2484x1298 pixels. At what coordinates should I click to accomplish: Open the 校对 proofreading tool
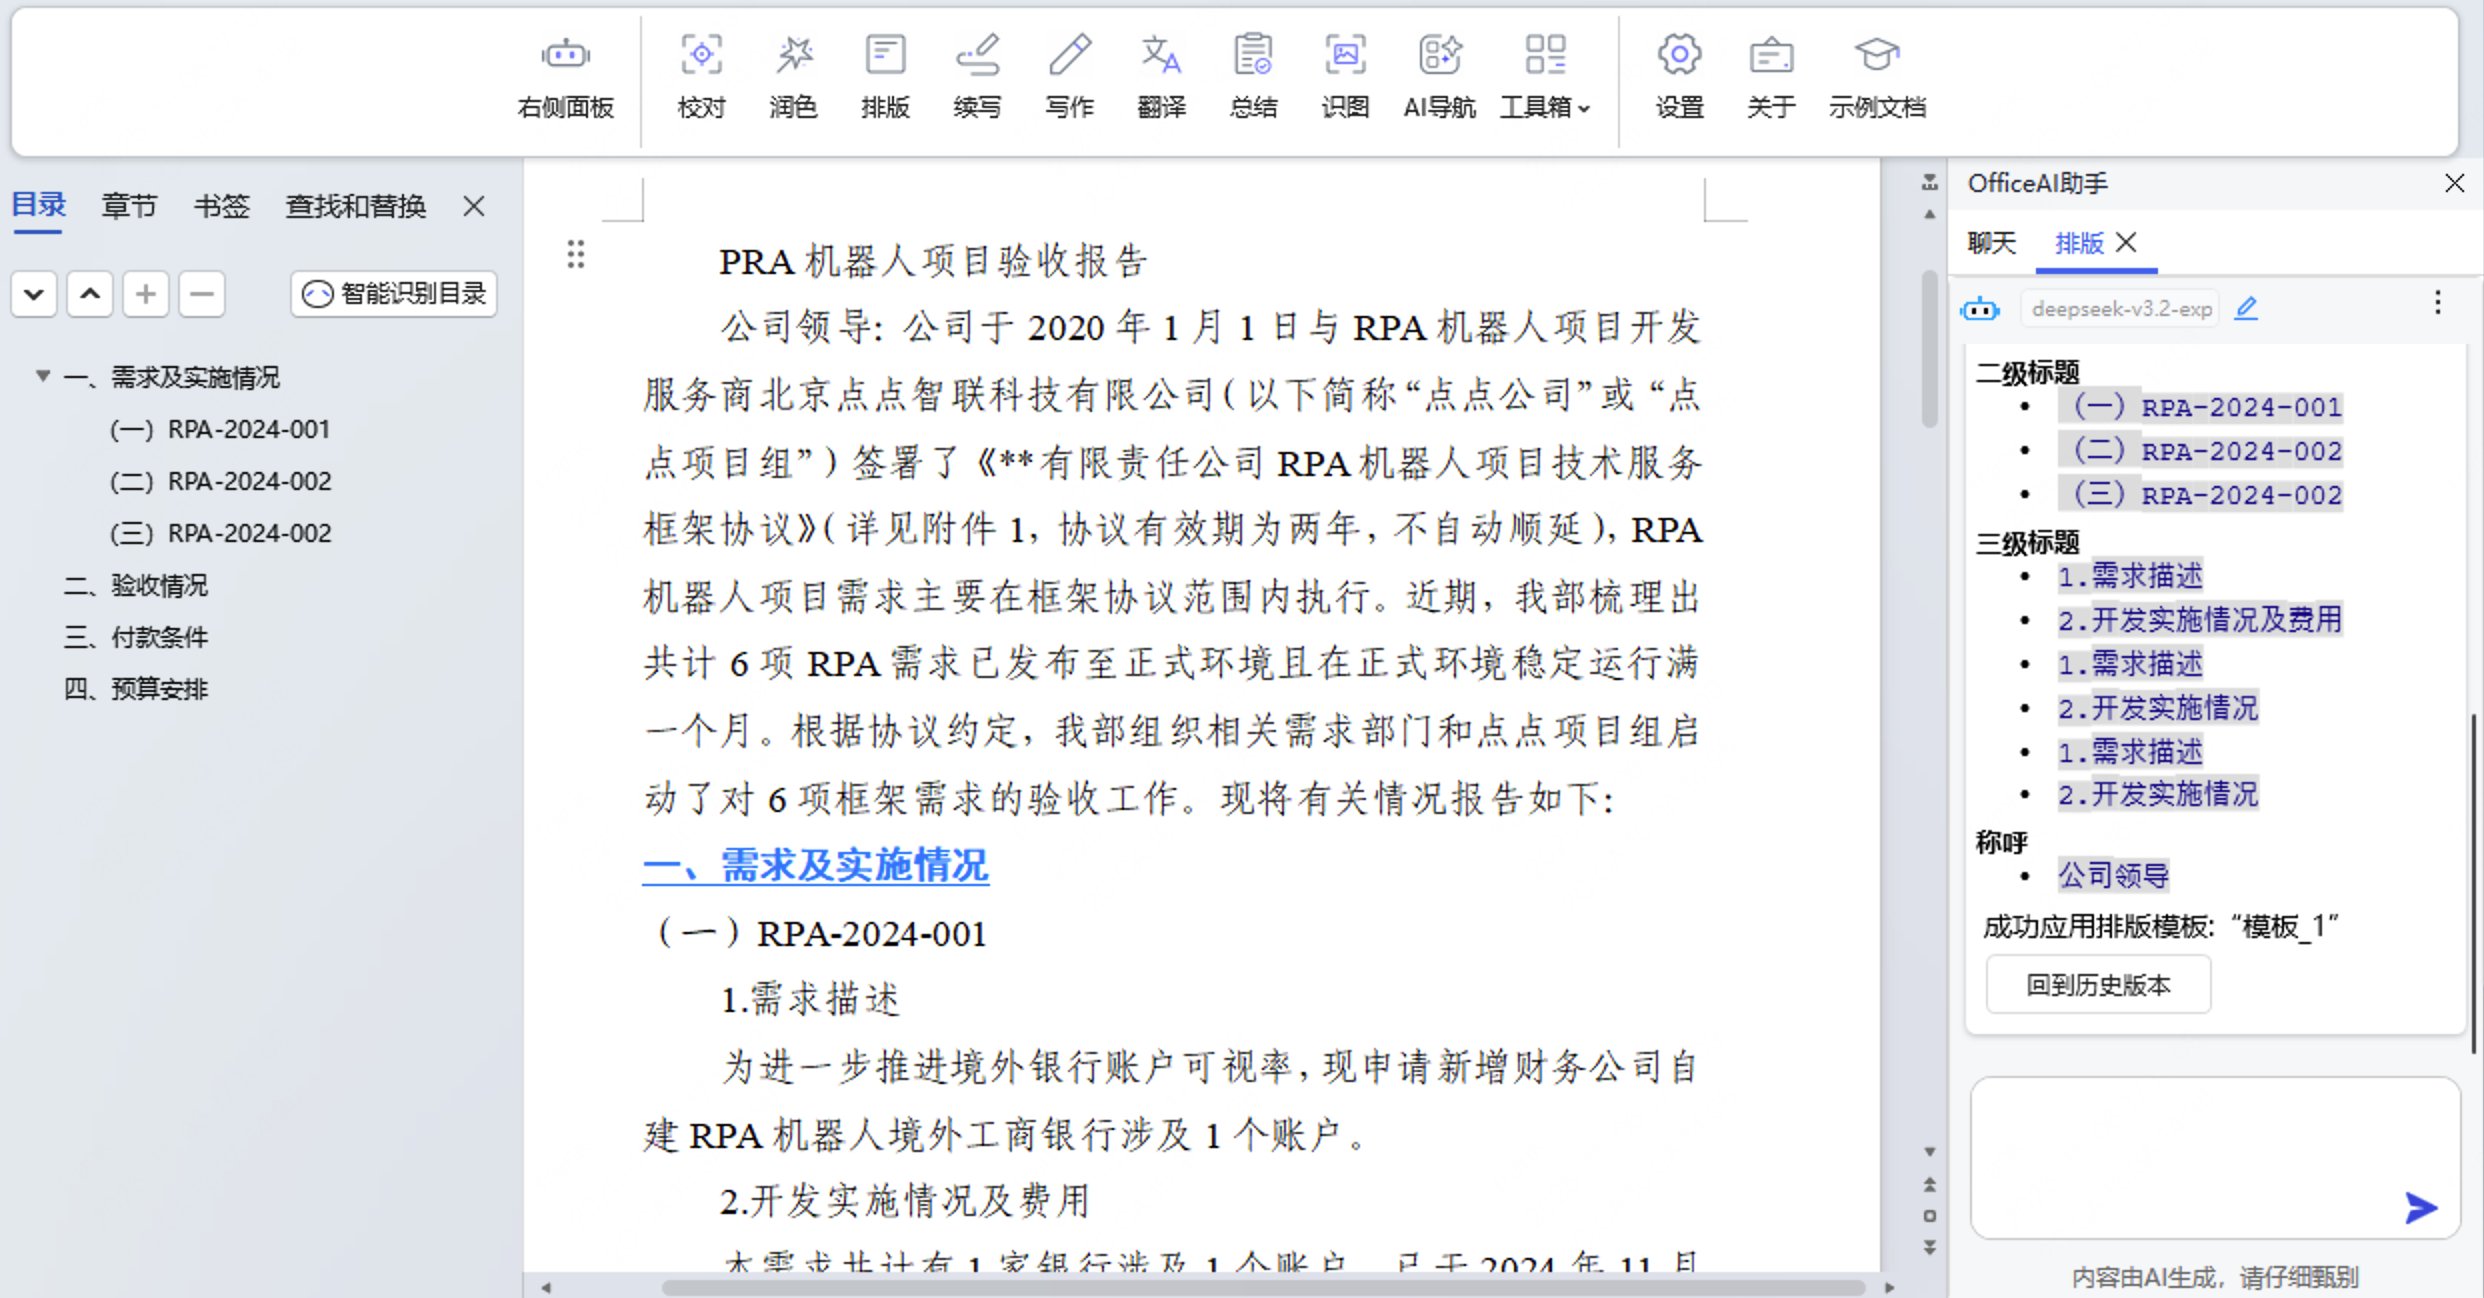[700, 75]
